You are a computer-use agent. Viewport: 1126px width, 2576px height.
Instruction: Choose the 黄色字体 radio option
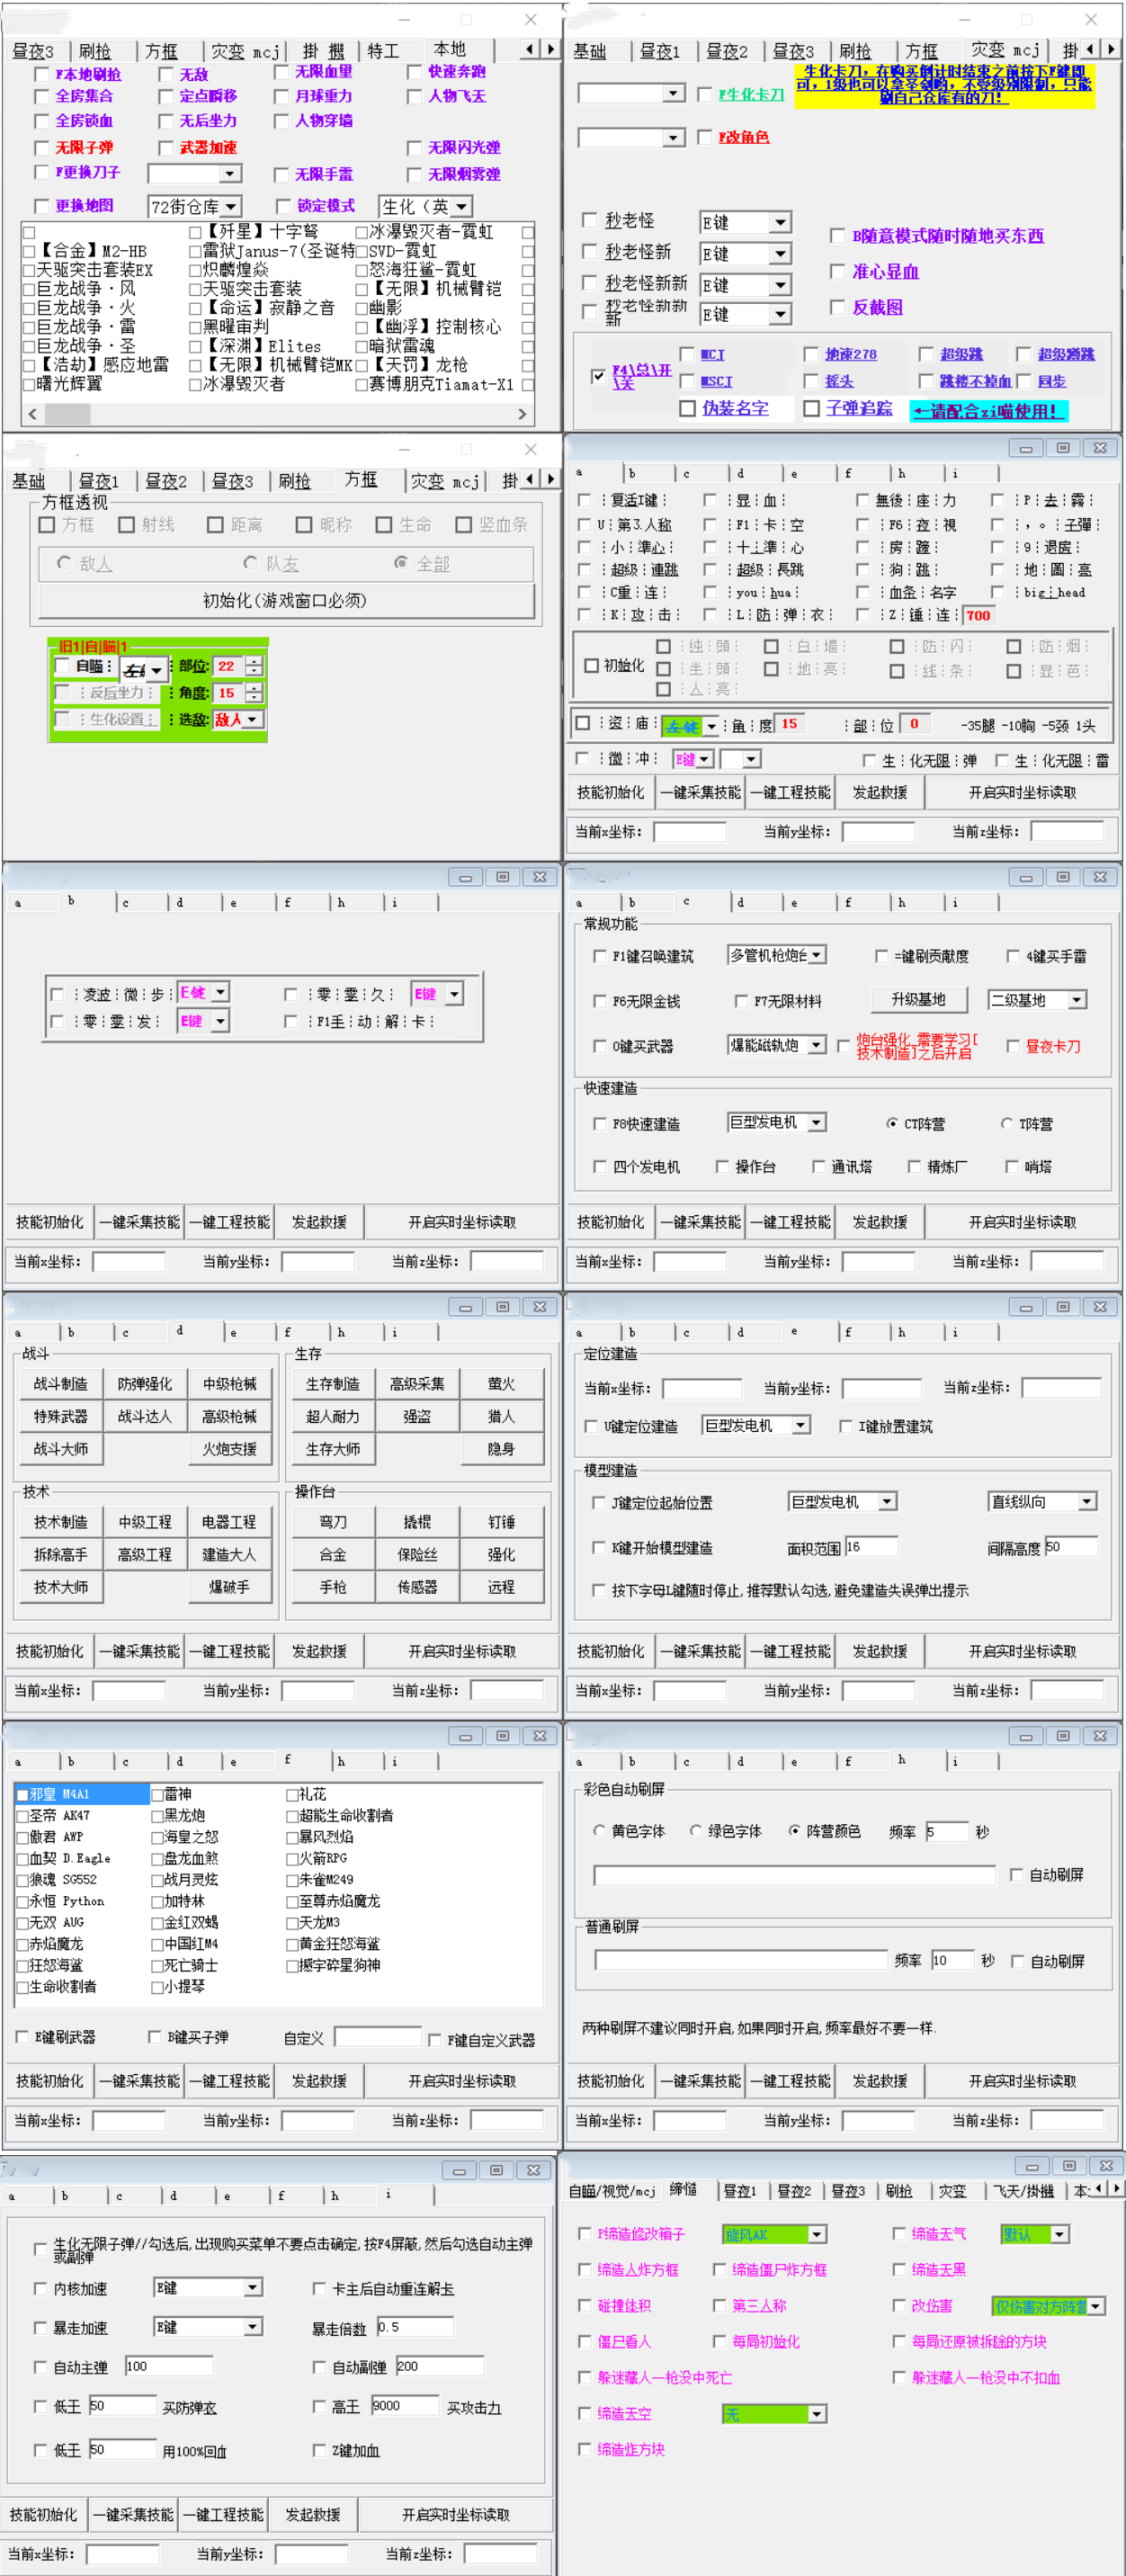click(x=599, y=1830)
